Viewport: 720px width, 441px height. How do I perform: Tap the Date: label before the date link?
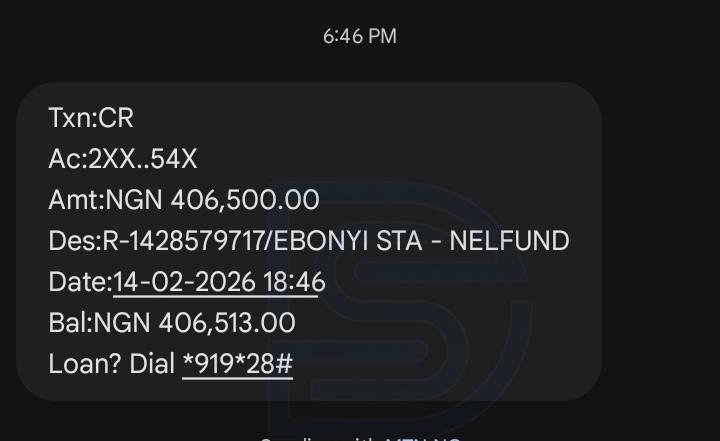(80, 282)
